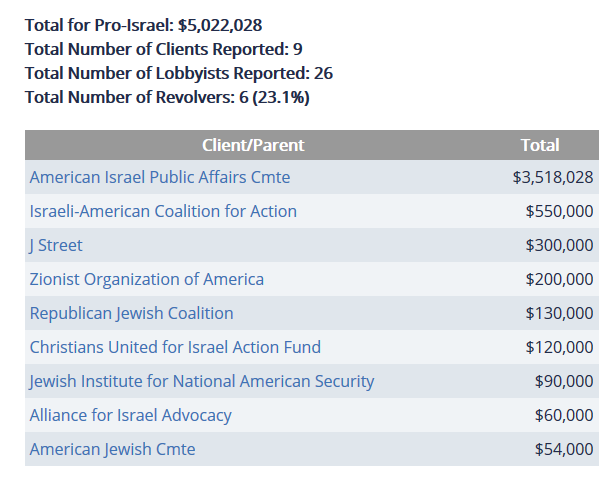Click the $3,518,028 total cell

tap(553, 177)
